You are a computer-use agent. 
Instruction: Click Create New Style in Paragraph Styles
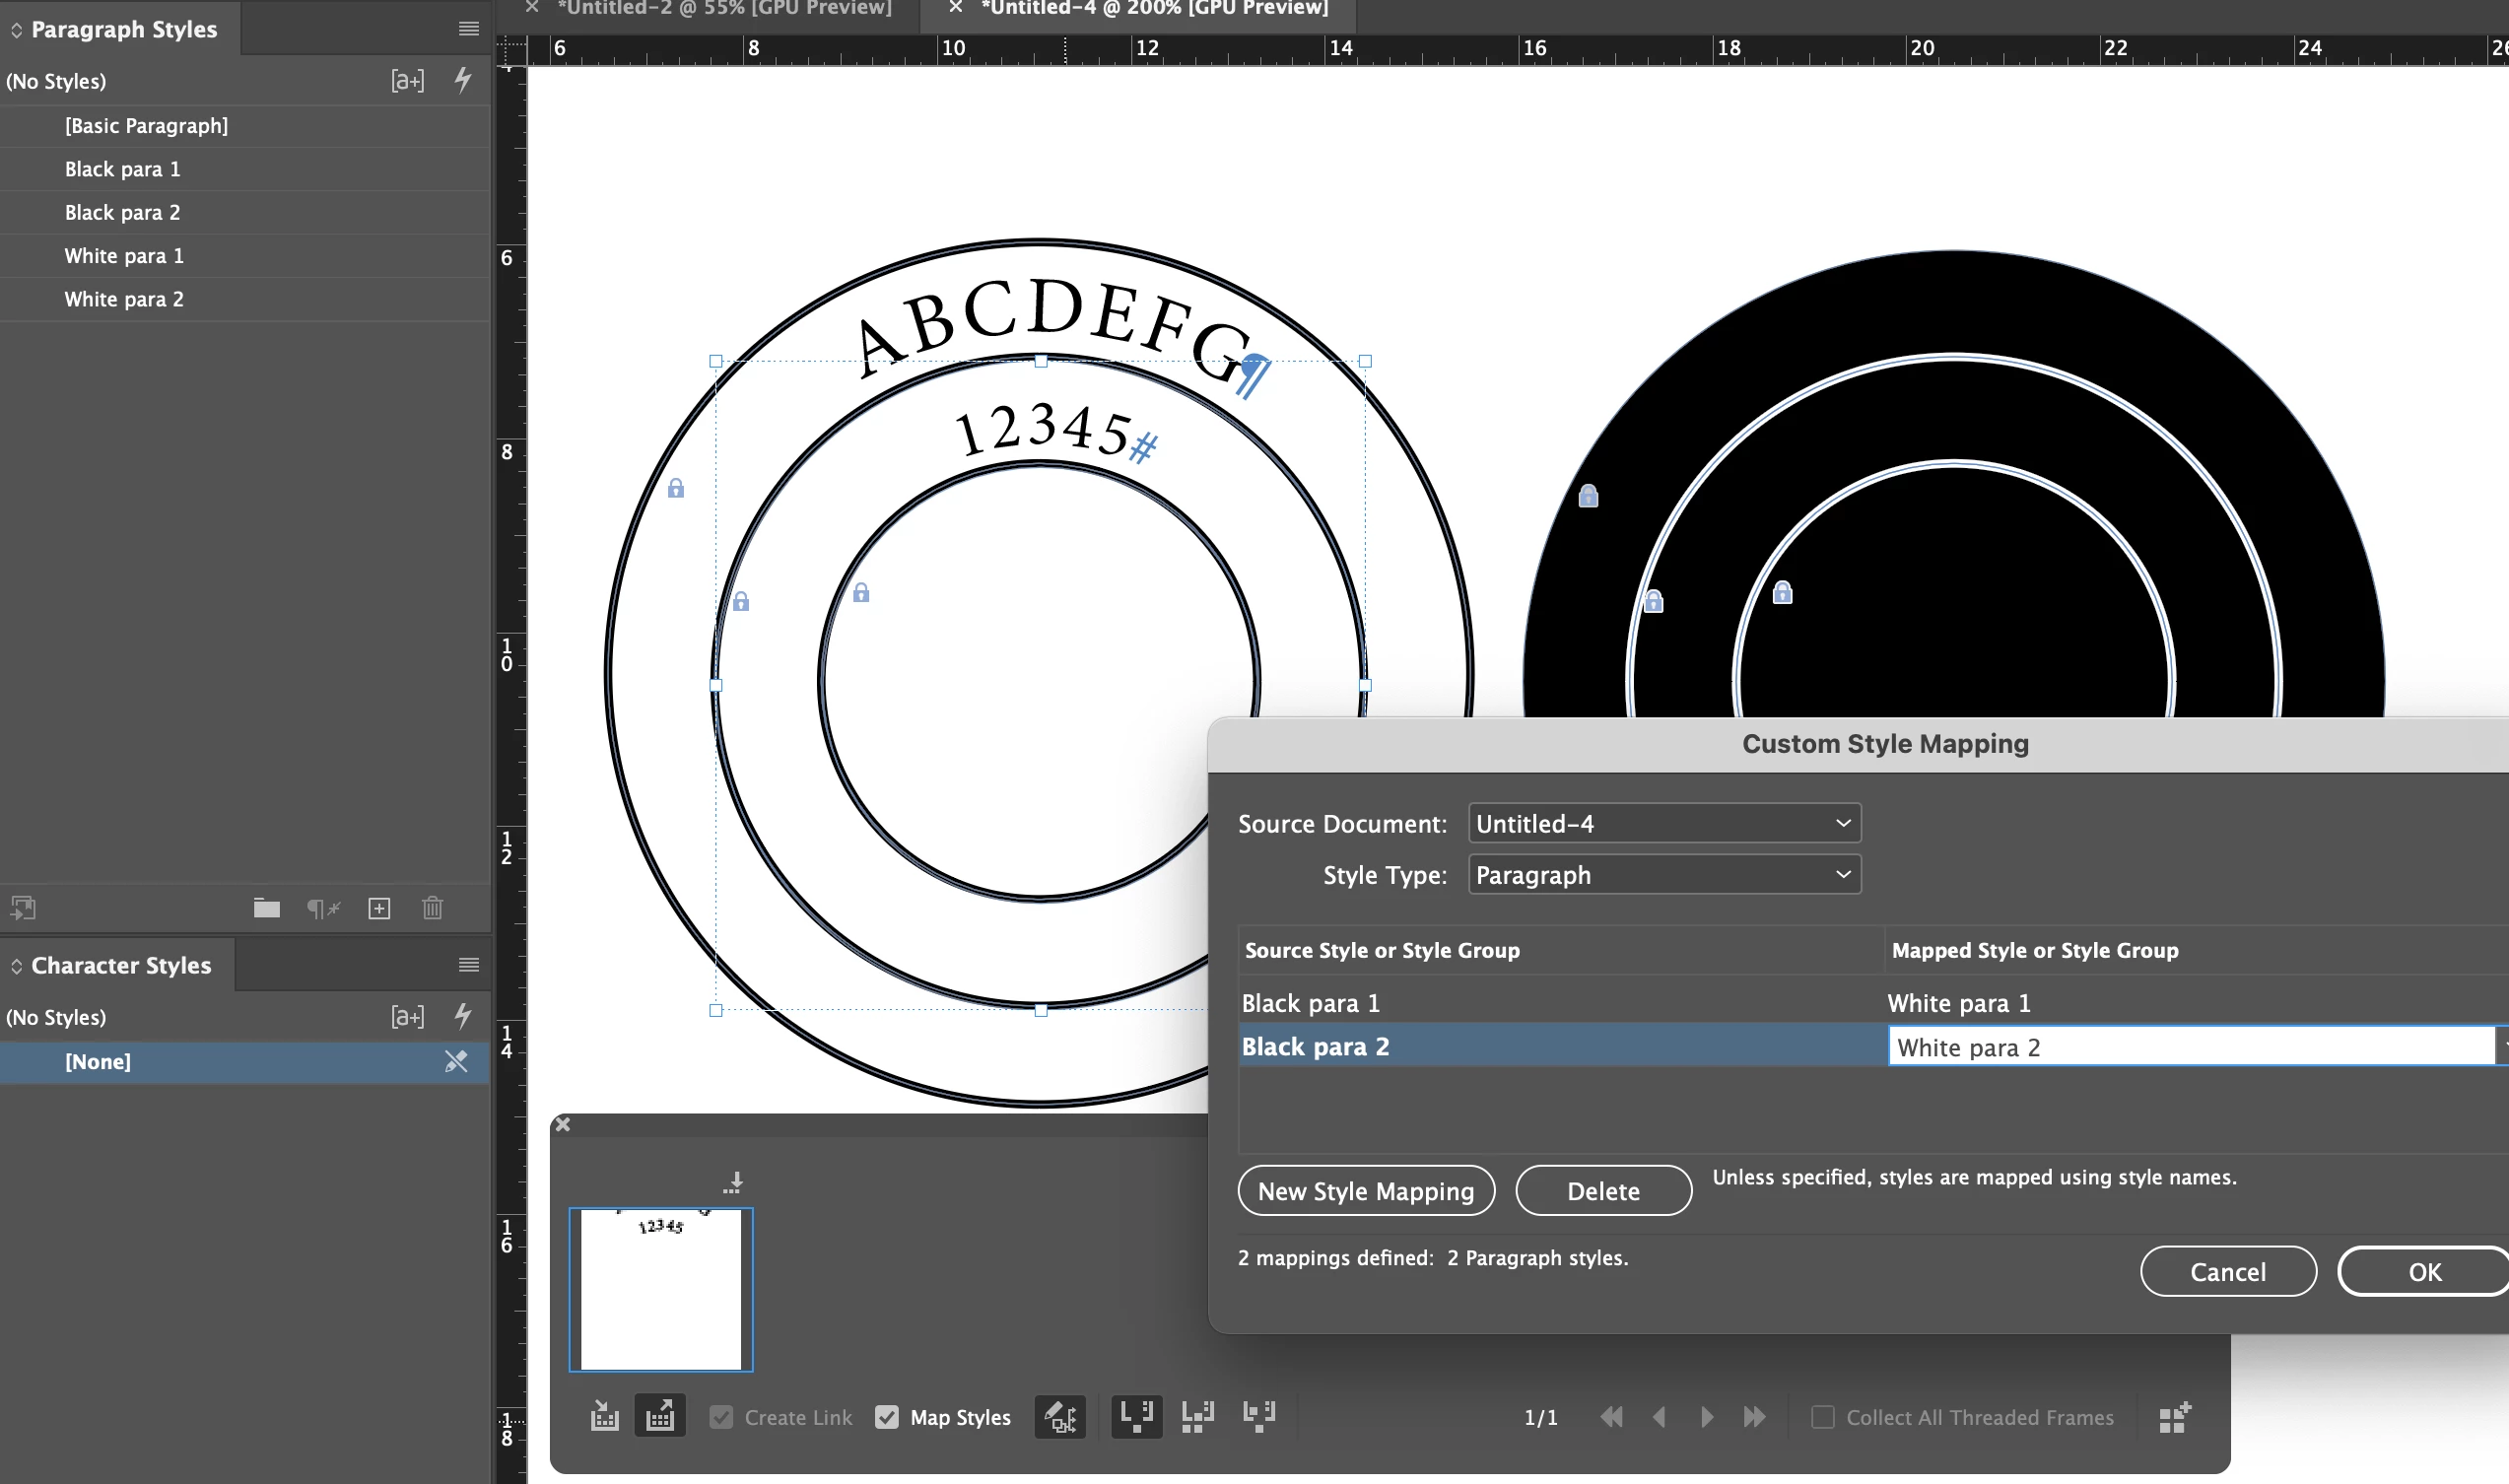(379, 908)
